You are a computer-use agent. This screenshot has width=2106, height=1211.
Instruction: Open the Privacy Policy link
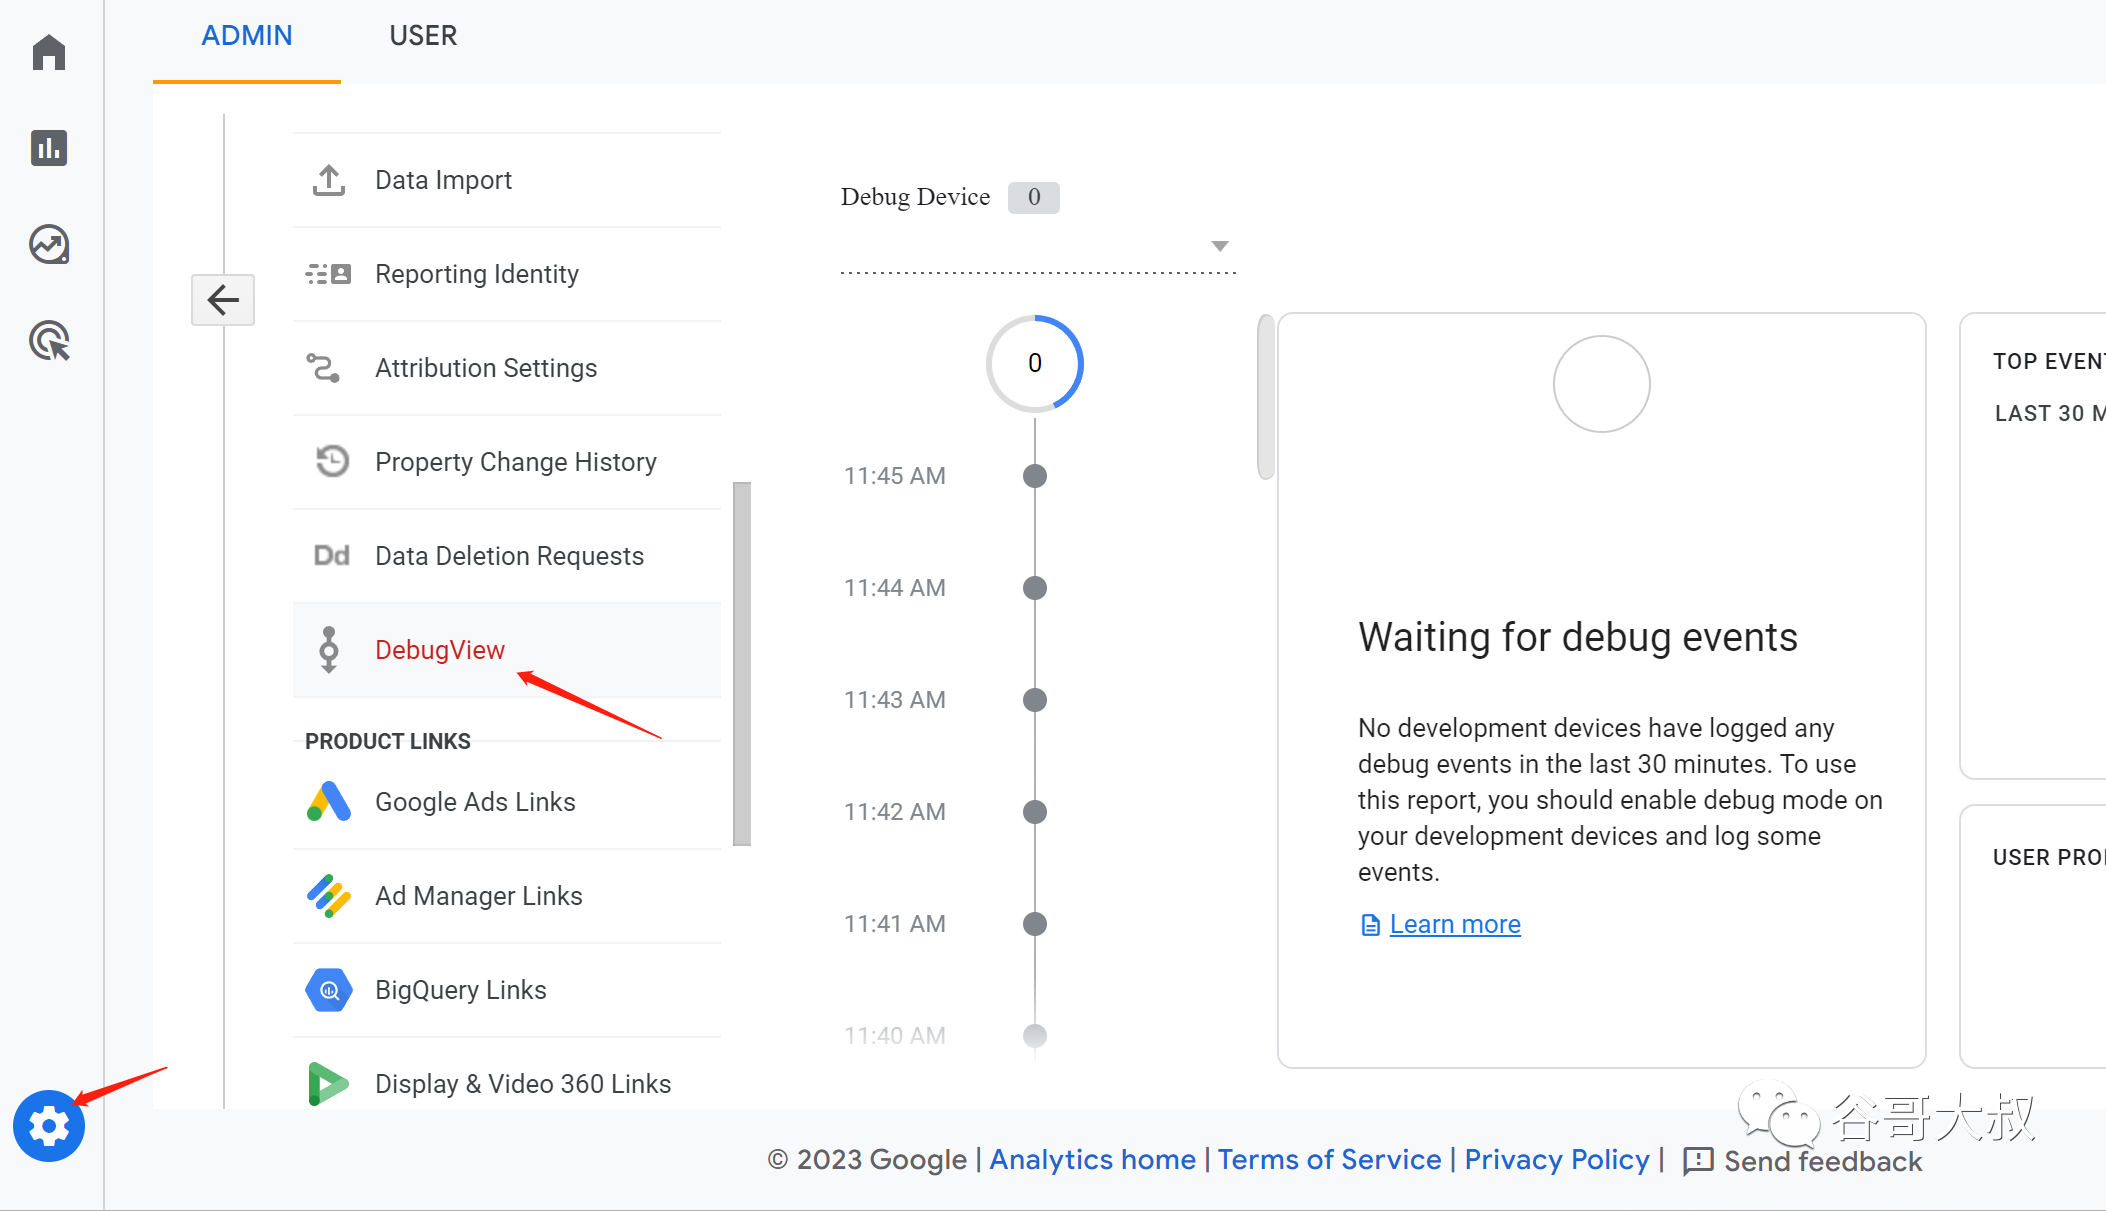point(1556,1159)
